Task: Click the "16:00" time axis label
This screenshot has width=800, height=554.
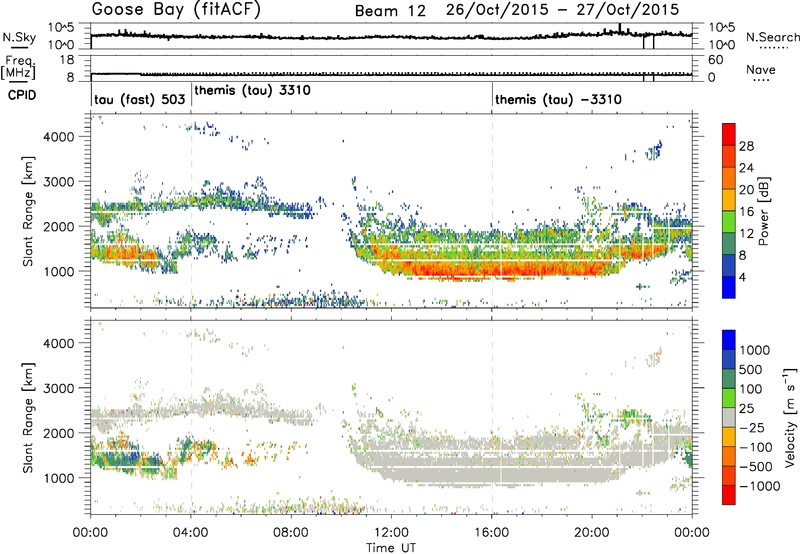Action: [491, 533]
